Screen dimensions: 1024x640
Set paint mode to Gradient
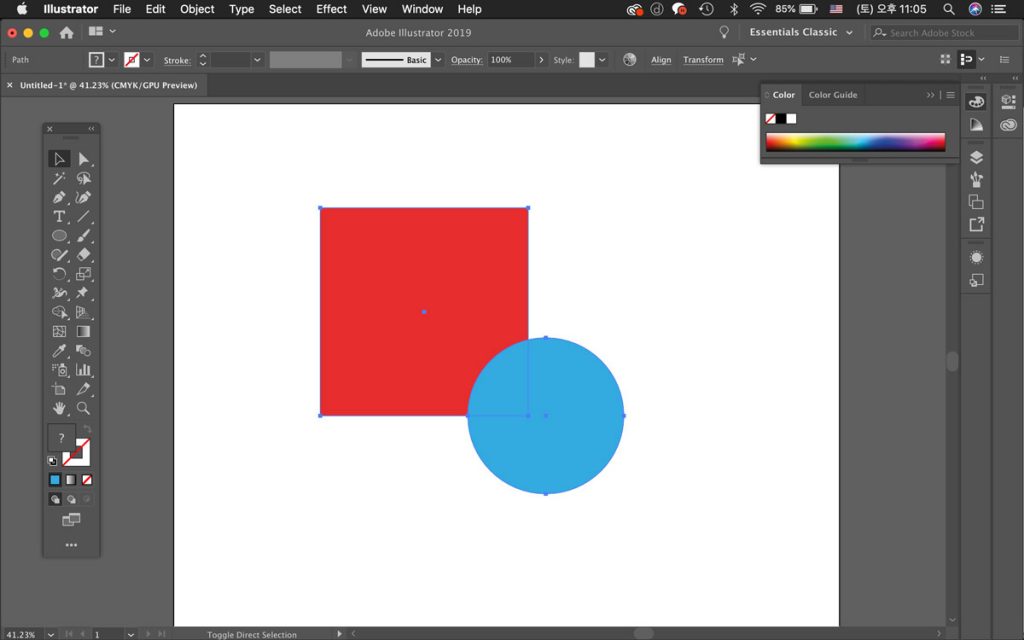click(71, 480)
